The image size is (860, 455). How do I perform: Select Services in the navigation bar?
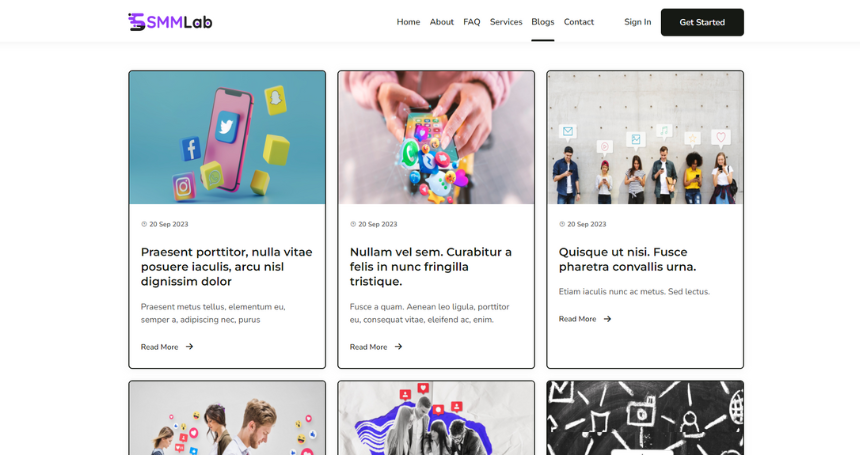pyautogui.click(x=506, y=22)
